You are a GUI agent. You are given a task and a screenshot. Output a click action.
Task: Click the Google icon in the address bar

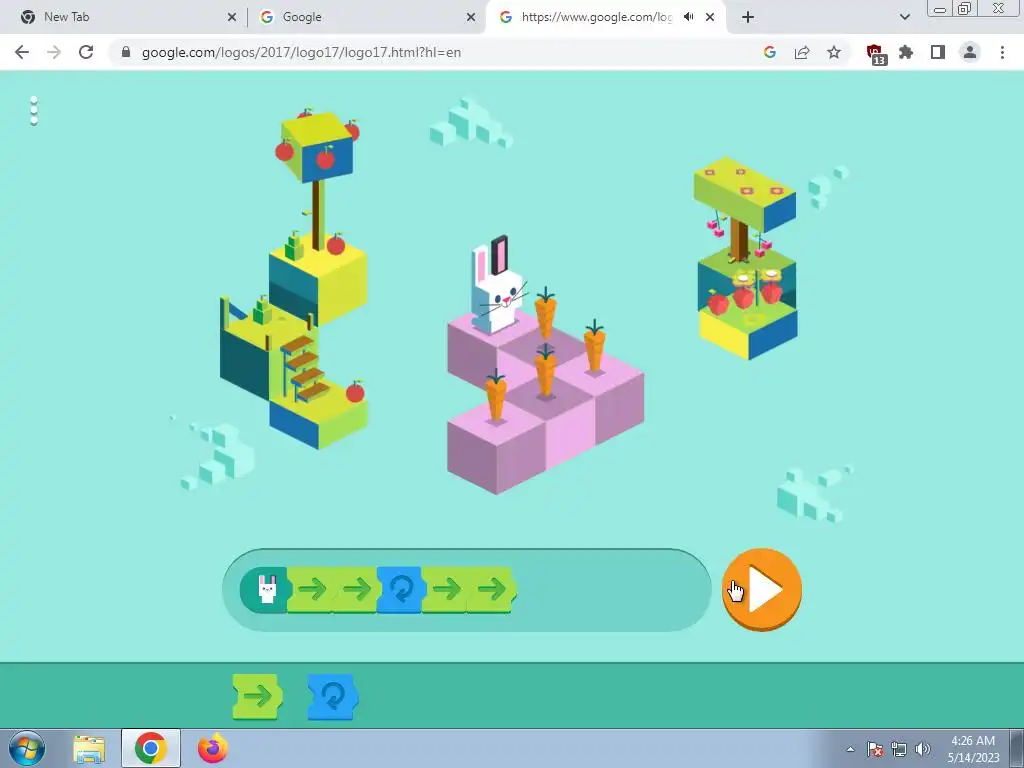point(770,52)
